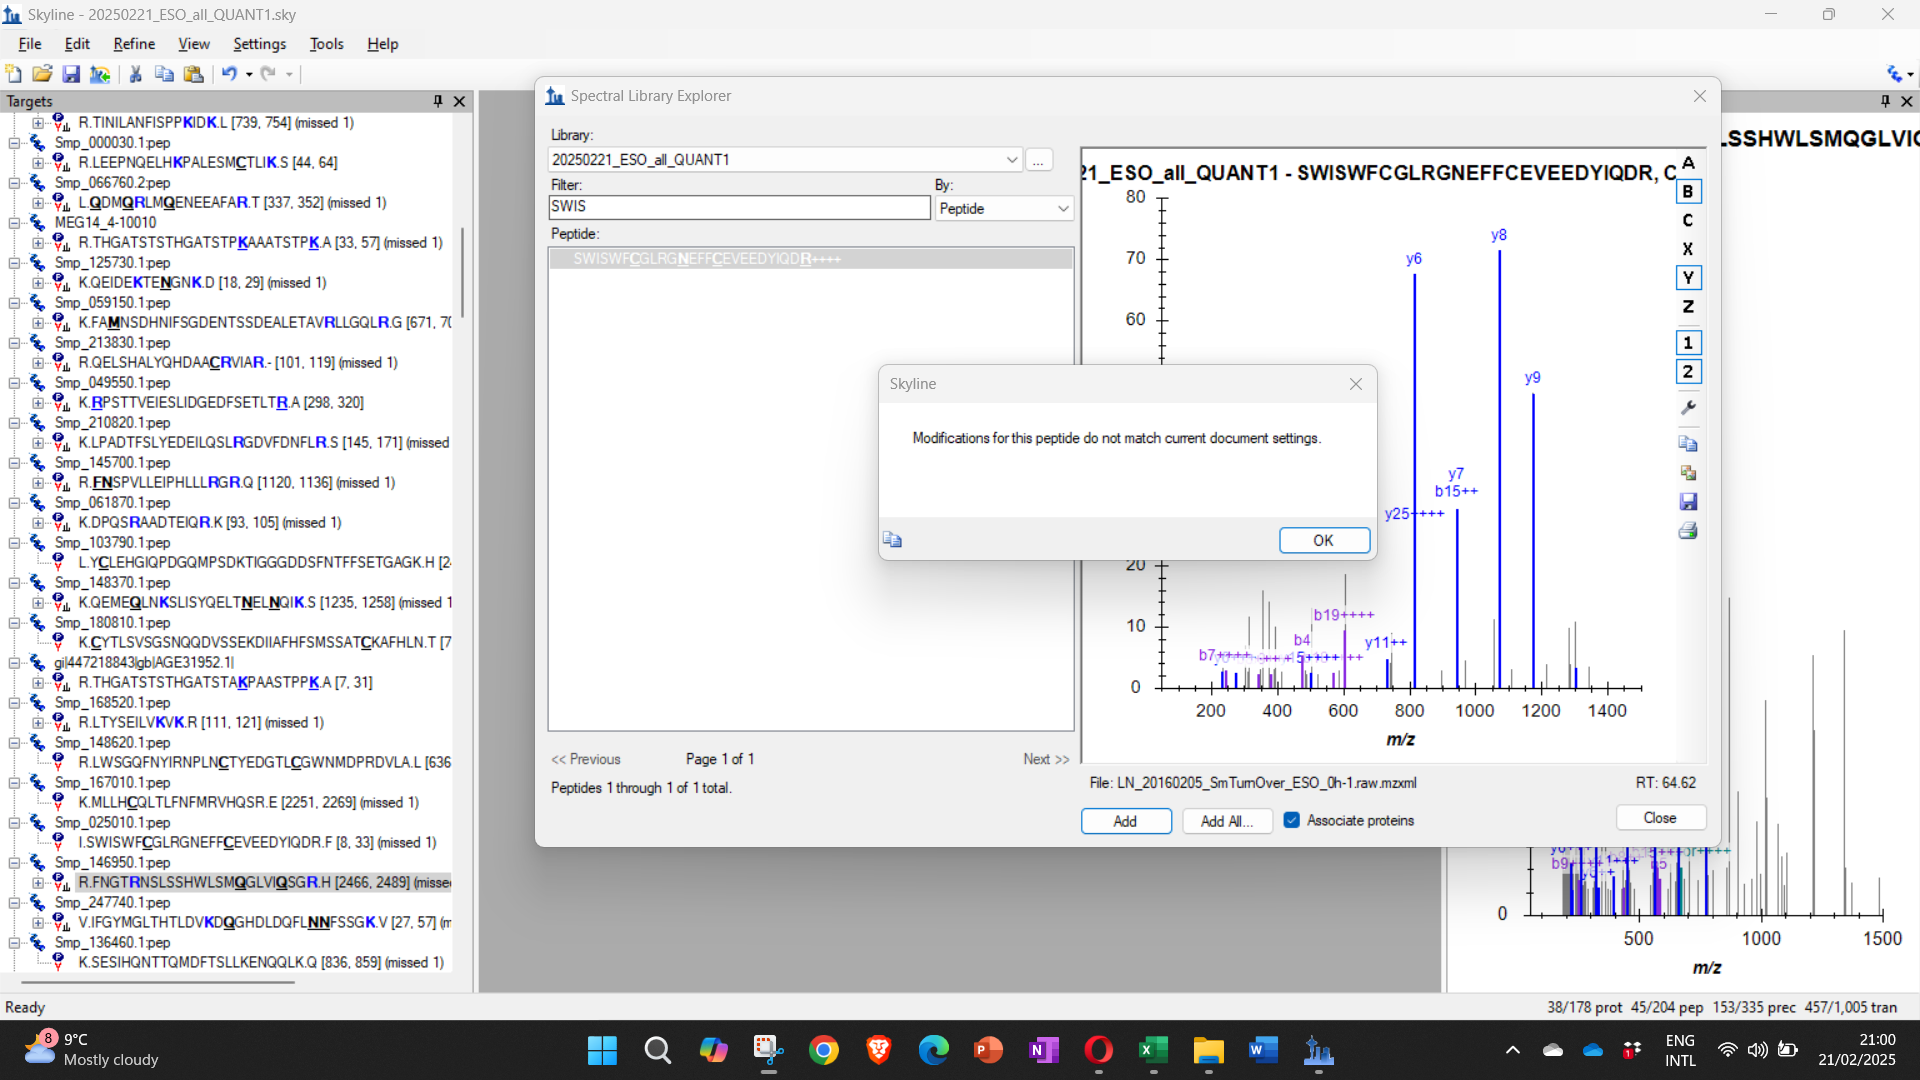
Task: Open the filter By Peptide dropdown
Action: tap(1063, 208)
